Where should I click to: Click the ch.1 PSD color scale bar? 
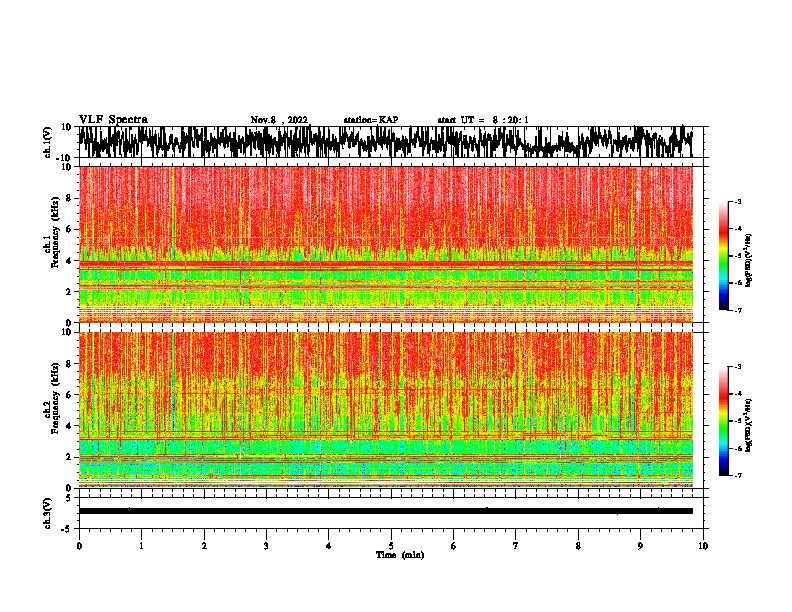[723, 256]
